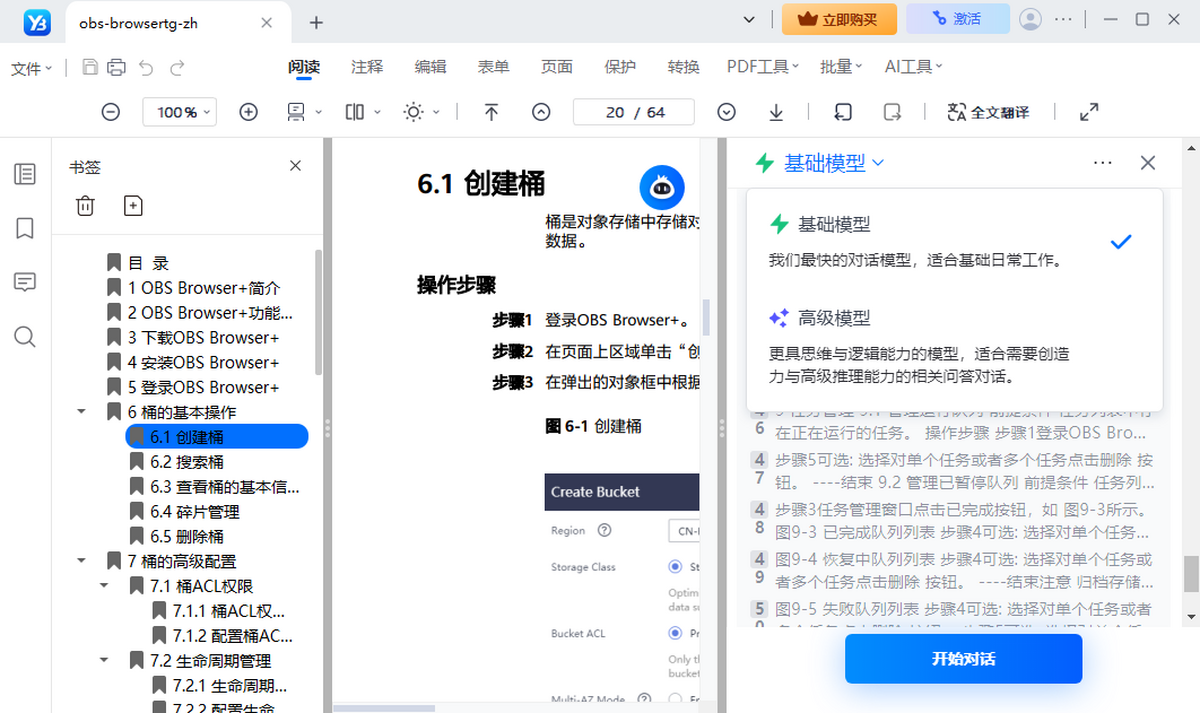Switch to the 编辑 tab
The image size is (1200, 713).
click(431, 67)
